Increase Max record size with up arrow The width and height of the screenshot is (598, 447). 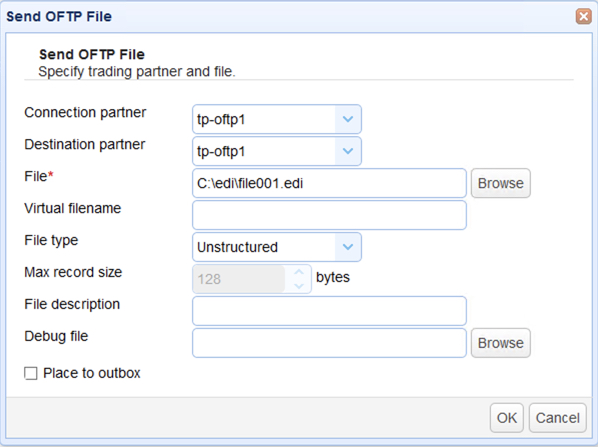coord(299,272)
